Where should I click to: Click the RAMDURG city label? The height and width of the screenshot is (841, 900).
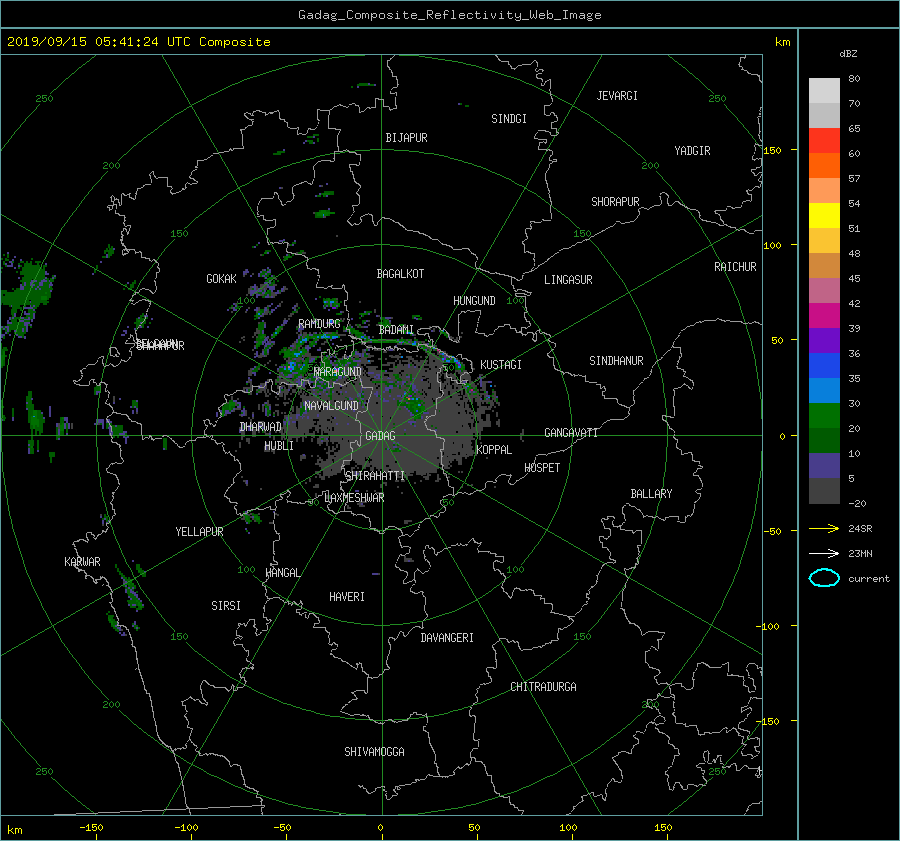(319, 324)
